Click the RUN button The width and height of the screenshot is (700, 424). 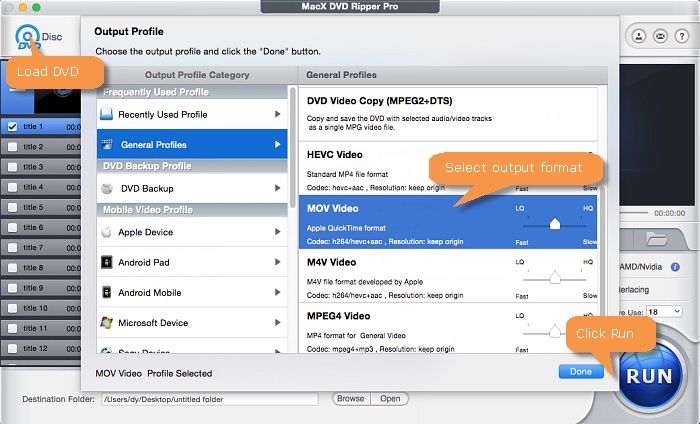tap(649, 376)
